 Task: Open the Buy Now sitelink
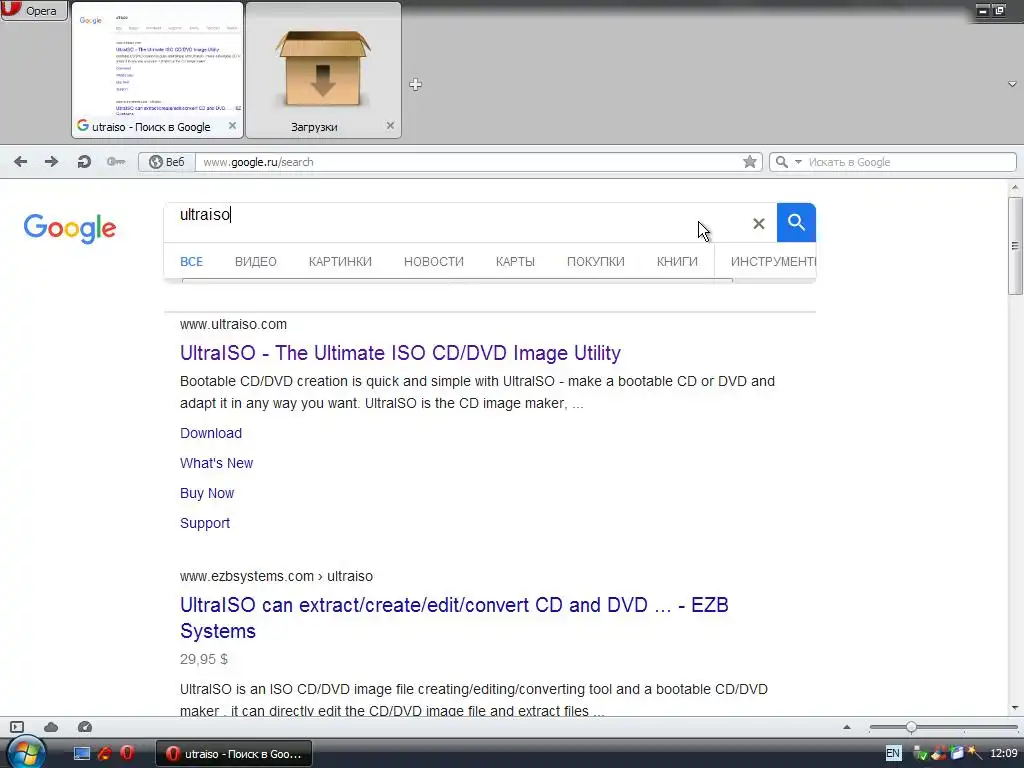tap(207, 494)
